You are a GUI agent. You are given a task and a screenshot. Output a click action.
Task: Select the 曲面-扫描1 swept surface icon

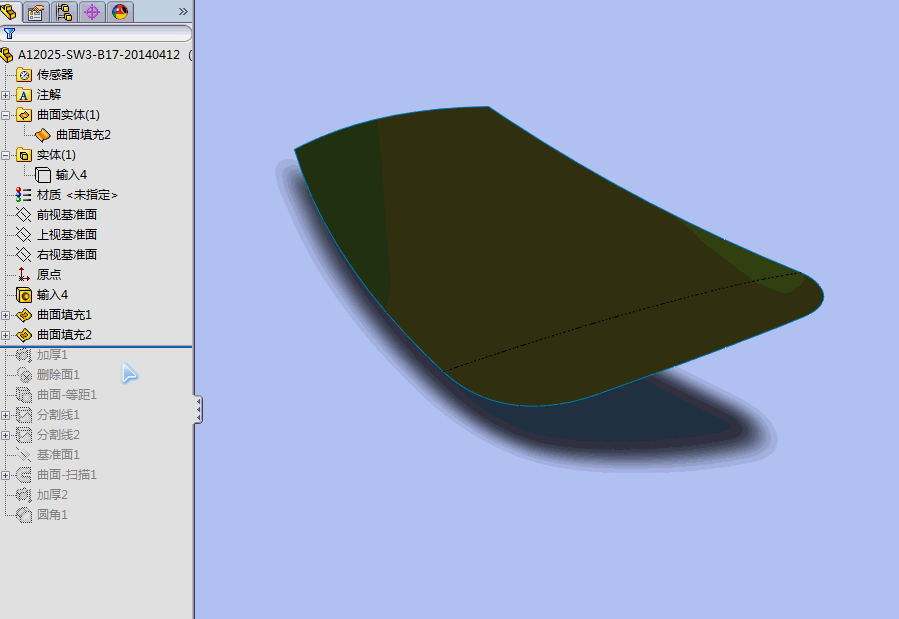(x=24, y=475)
